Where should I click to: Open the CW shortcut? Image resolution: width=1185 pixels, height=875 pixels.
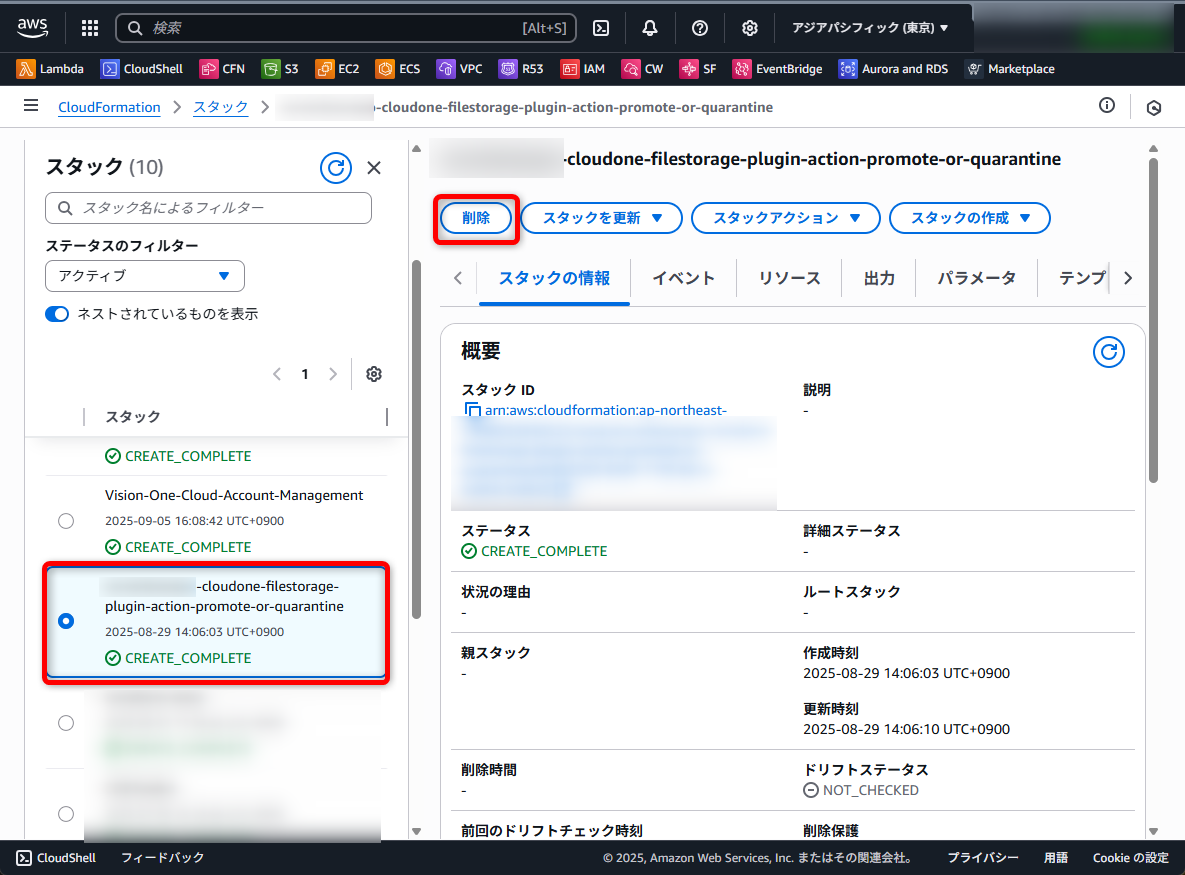tap(642, 69)
